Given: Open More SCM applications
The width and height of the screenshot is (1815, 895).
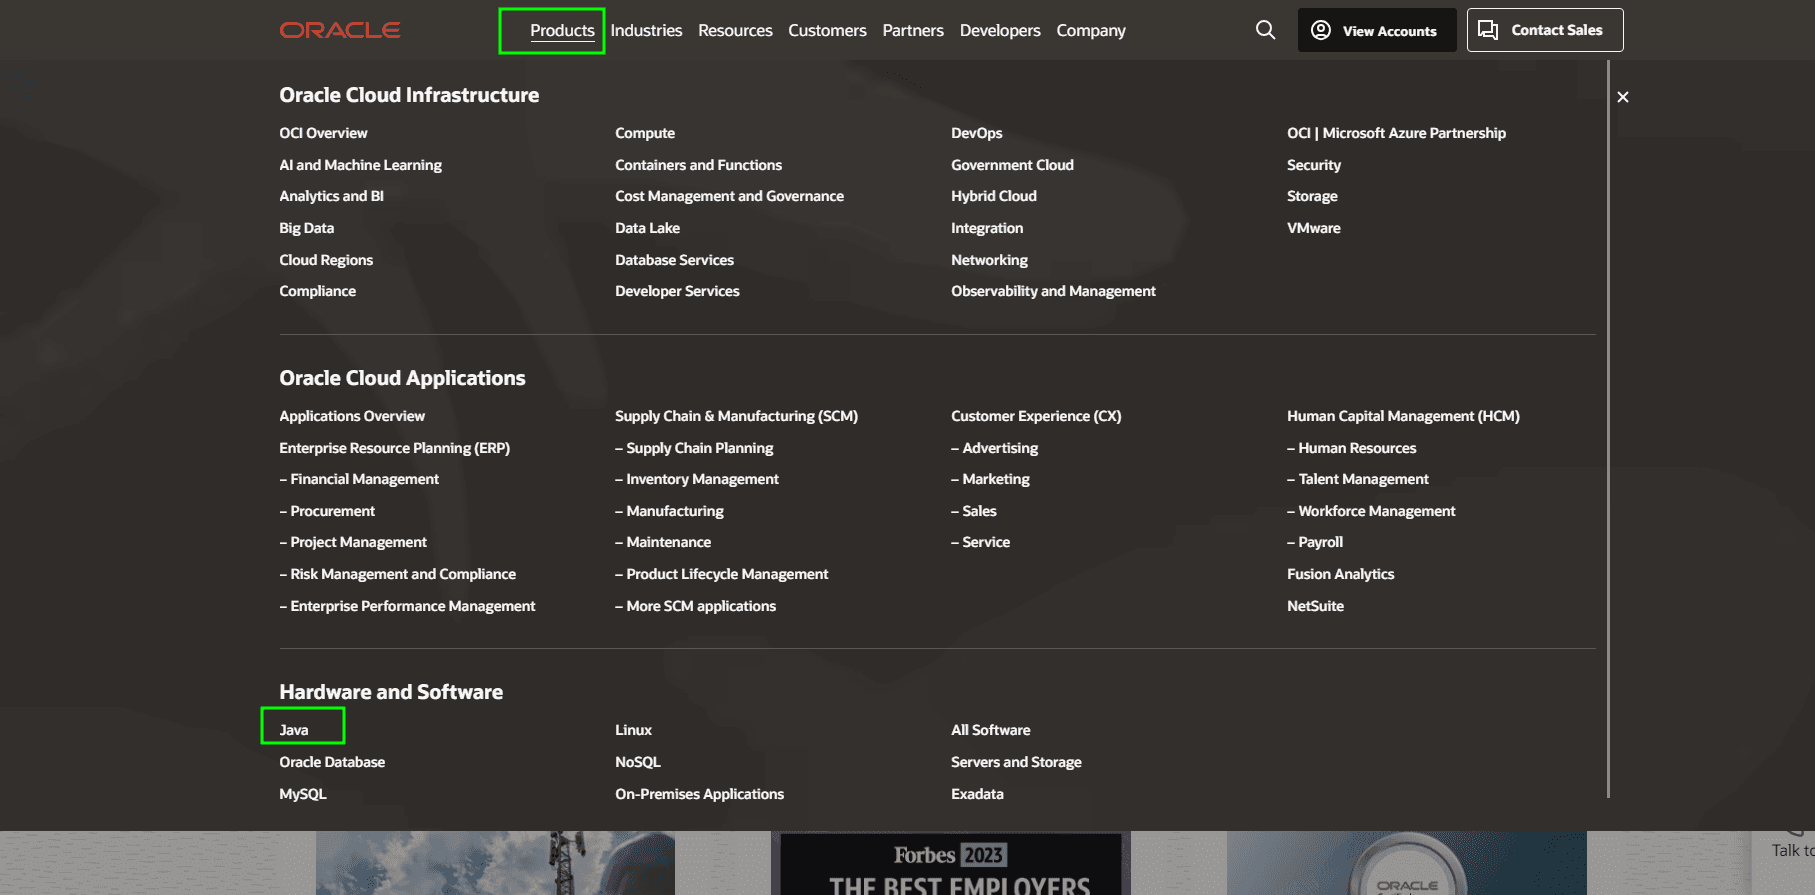Looking at the screenshot, I should point(695,606).
